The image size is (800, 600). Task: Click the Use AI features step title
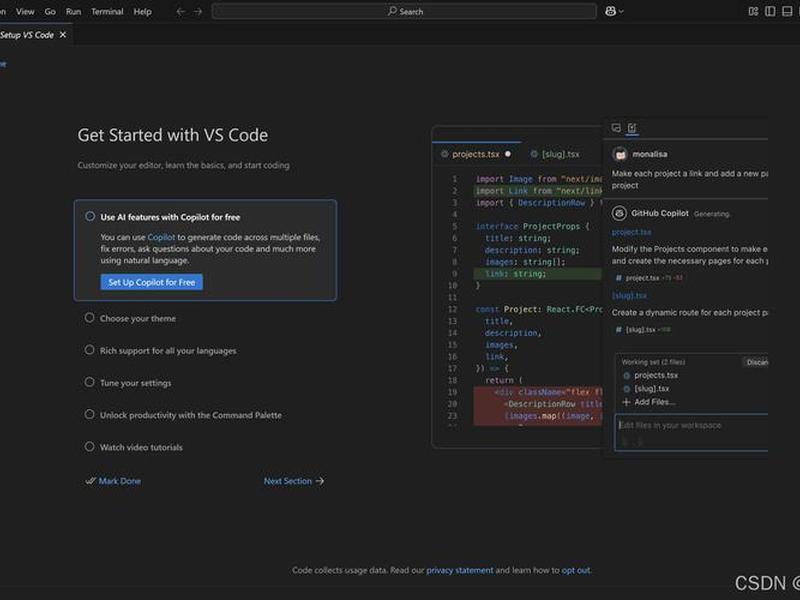click(x=170, y=217)
